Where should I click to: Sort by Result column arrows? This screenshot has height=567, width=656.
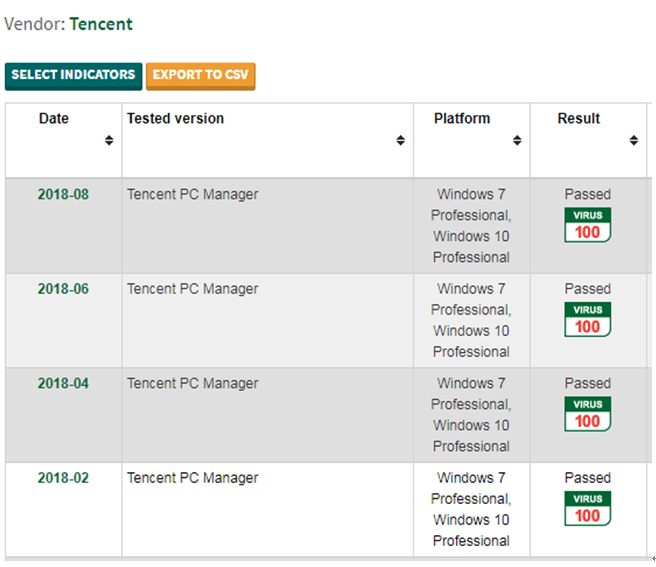[x=634, y=141]
